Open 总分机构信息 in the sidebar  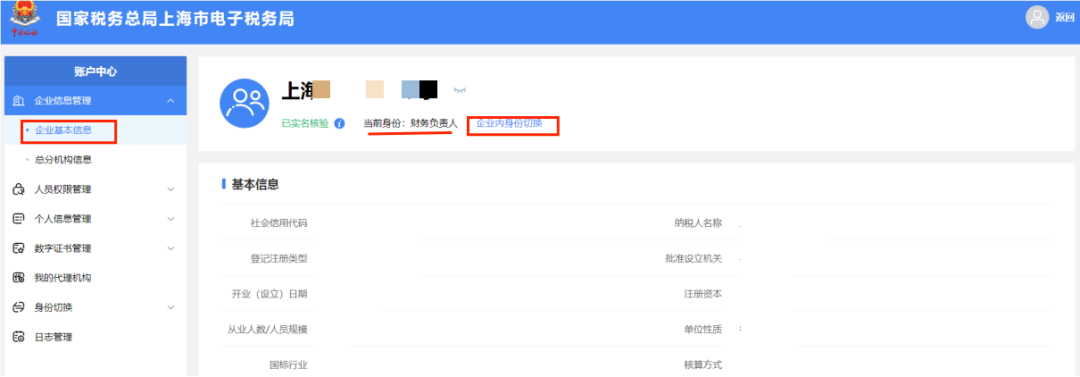click(x=63, y=160)
